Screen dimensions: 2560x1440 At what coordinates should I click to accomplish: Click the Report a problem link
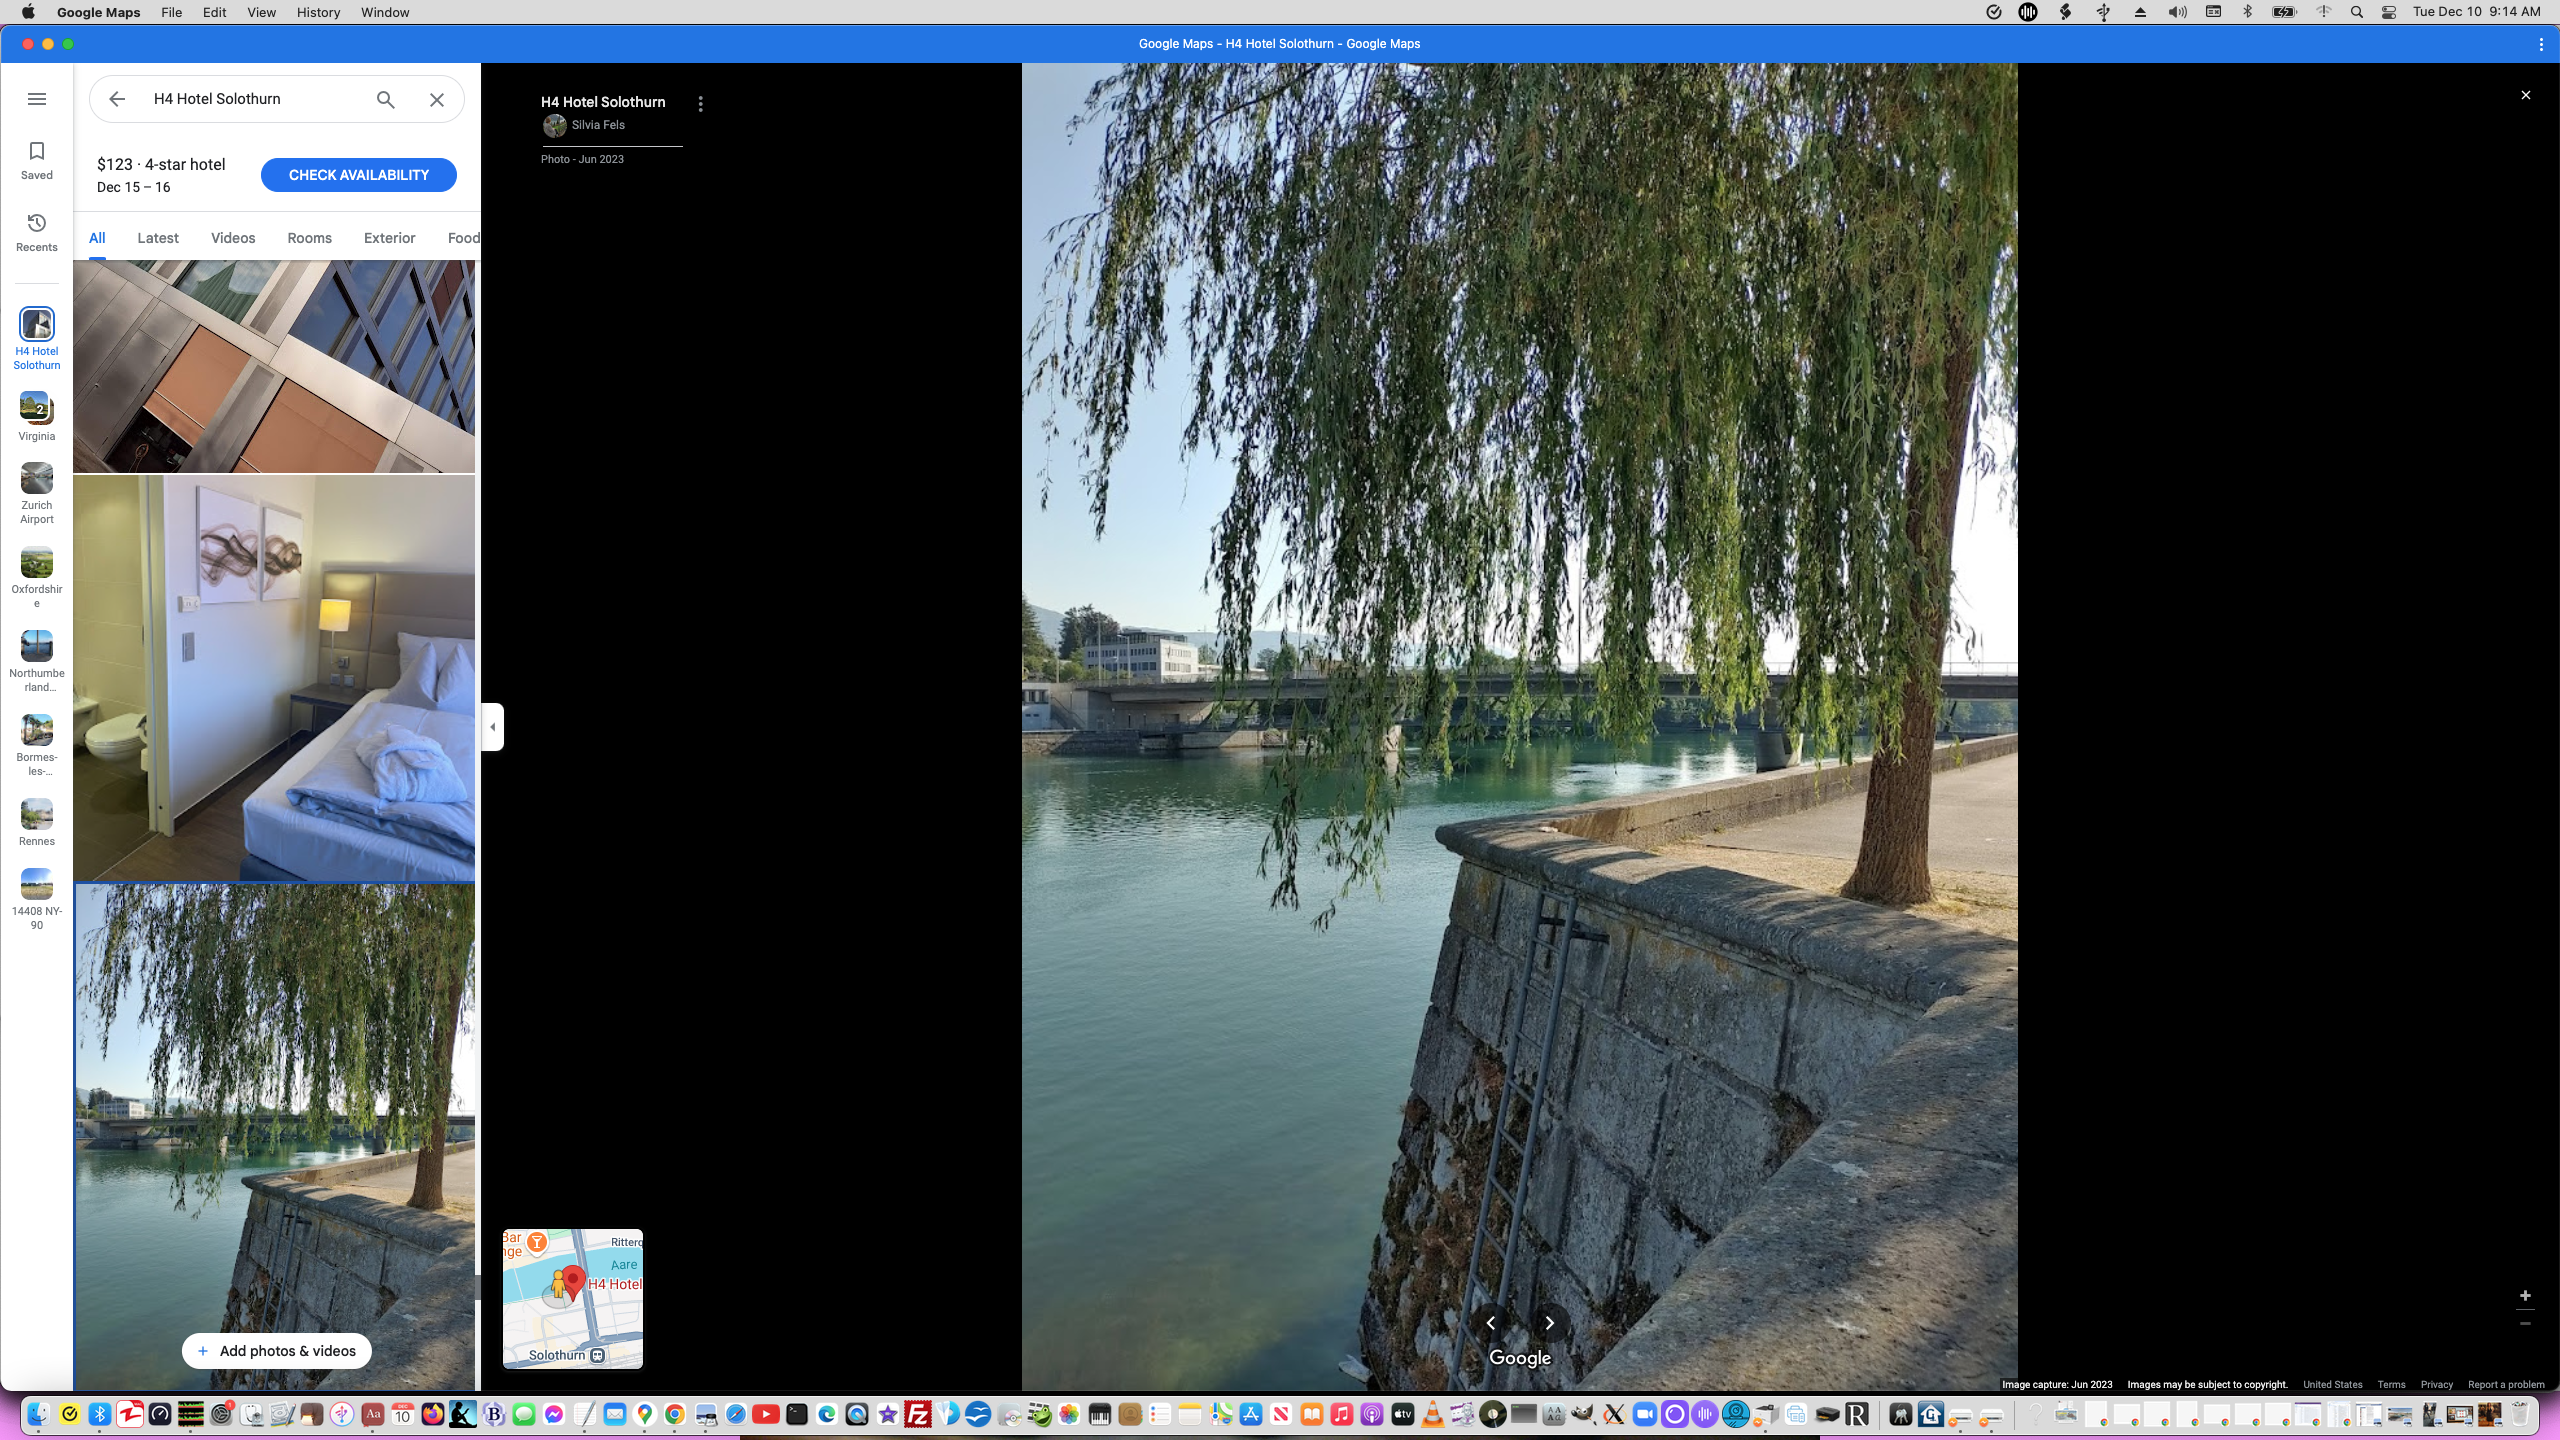click(2506, 1385)
